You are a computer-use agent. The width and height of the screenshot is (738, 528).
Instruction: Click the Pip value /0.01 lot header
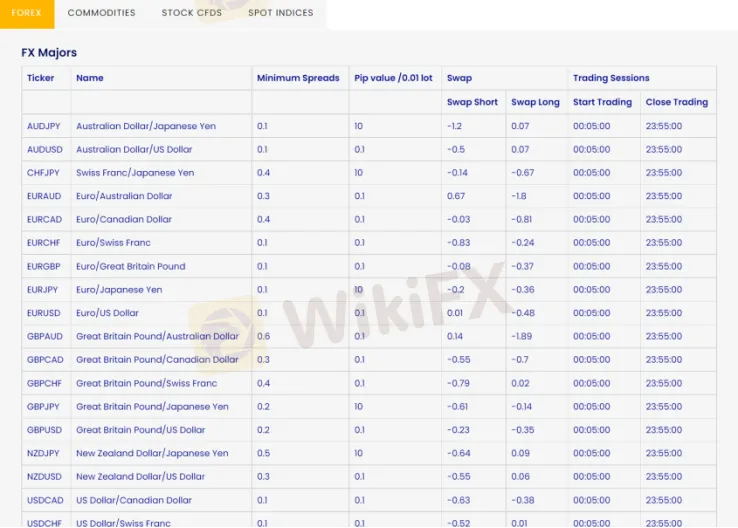(393, 78)
